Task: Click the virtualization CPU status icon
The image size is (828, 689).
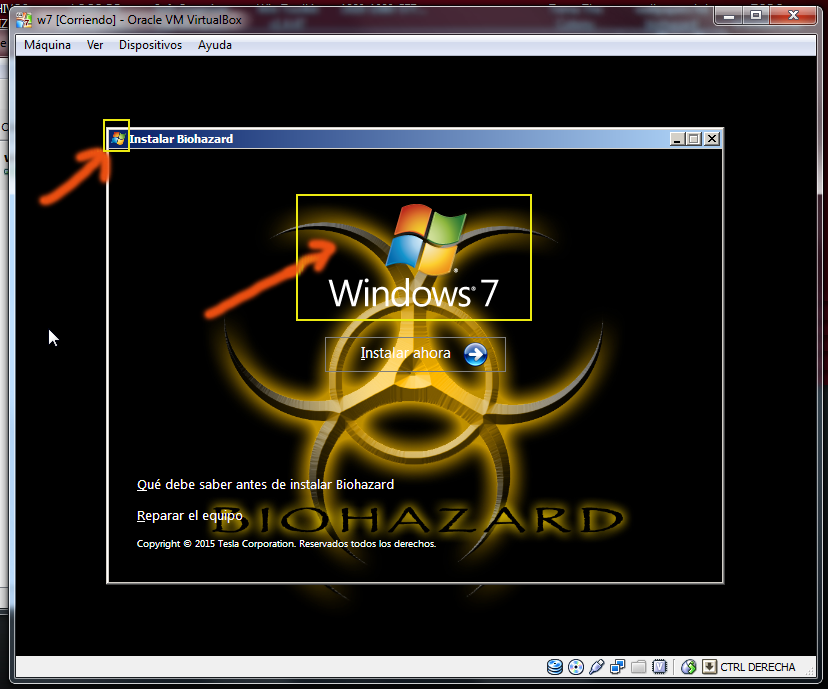Action: point(660,667)
